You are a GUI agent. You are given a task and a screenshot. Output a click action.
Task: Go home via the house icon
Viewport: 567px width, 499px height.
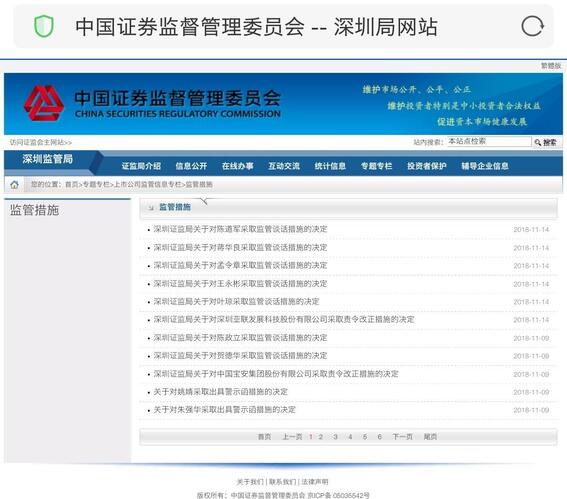14,185
